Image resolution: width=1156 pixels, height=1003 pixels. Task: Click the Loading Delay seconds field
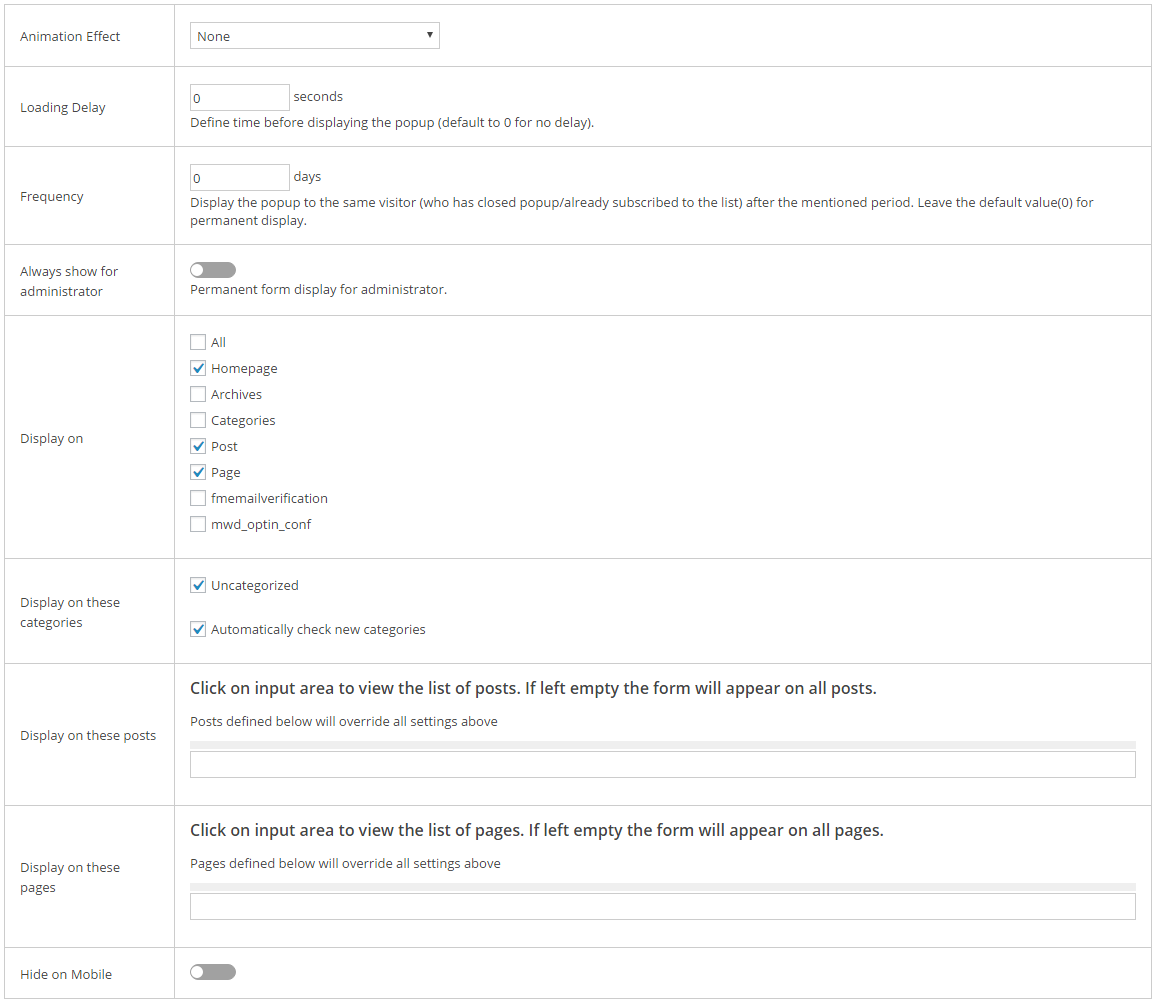click(x=240, y=98)
